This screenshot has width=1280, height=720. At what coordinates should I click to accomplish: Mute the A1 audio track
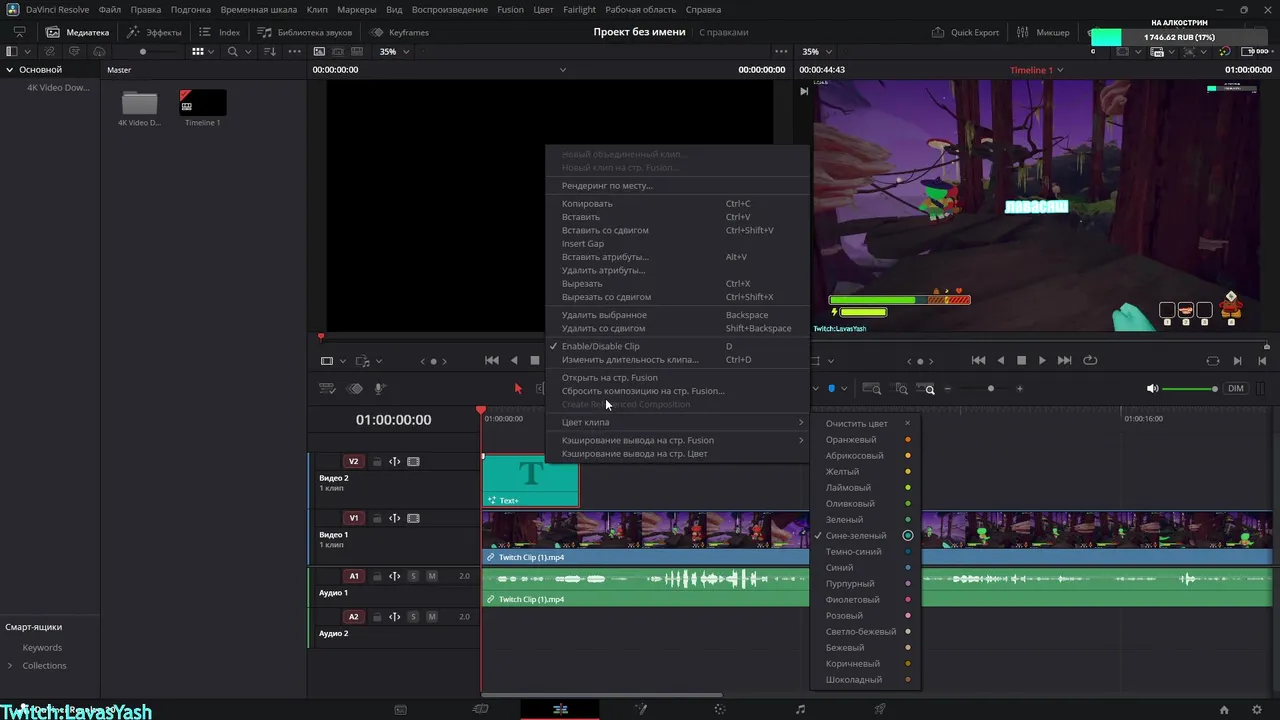432,576
